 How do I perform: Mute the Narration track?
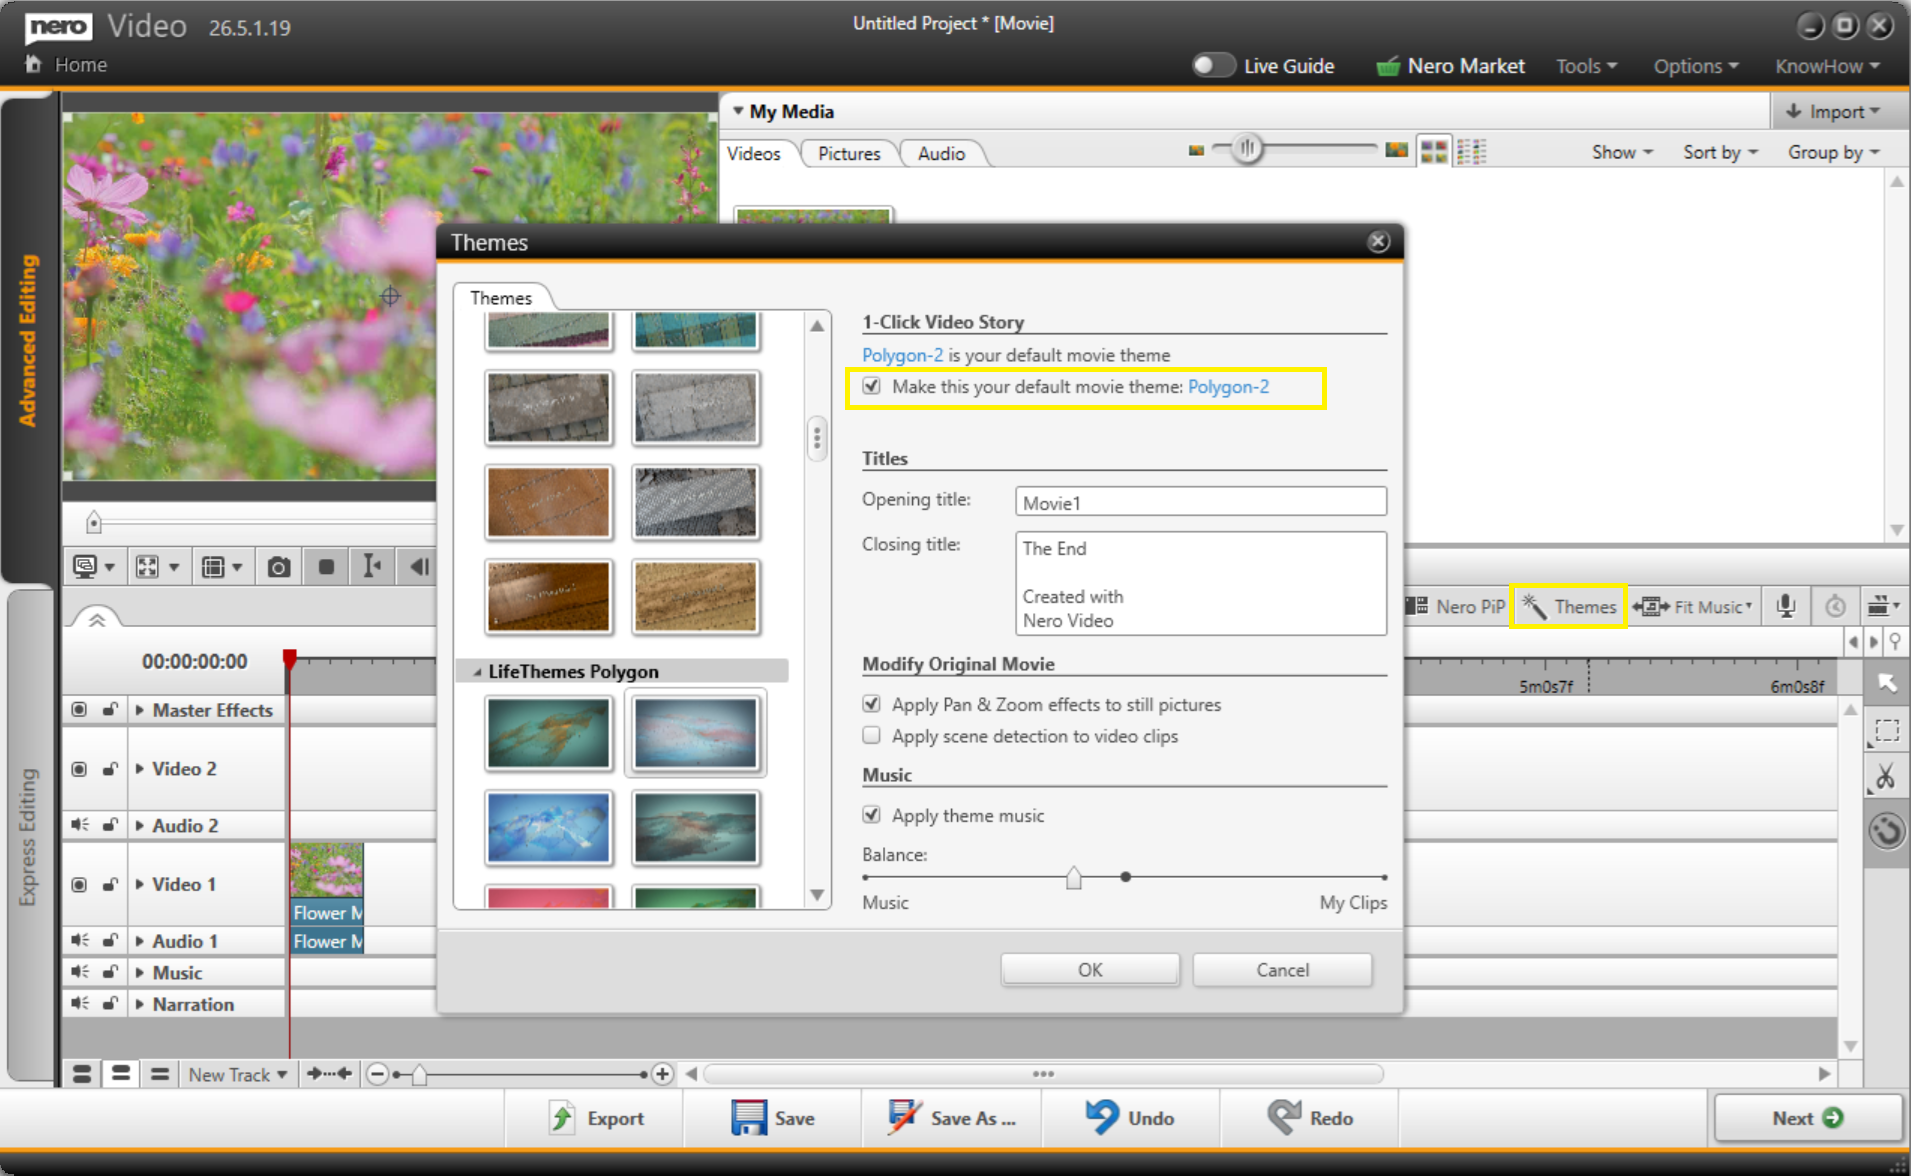click(x=79, y=1003)
